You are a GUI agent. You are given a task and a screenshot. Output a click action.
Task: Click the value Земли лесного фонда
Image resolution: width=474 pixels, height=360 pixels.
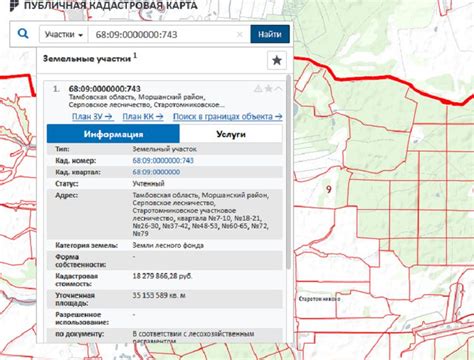click(168, 245)
